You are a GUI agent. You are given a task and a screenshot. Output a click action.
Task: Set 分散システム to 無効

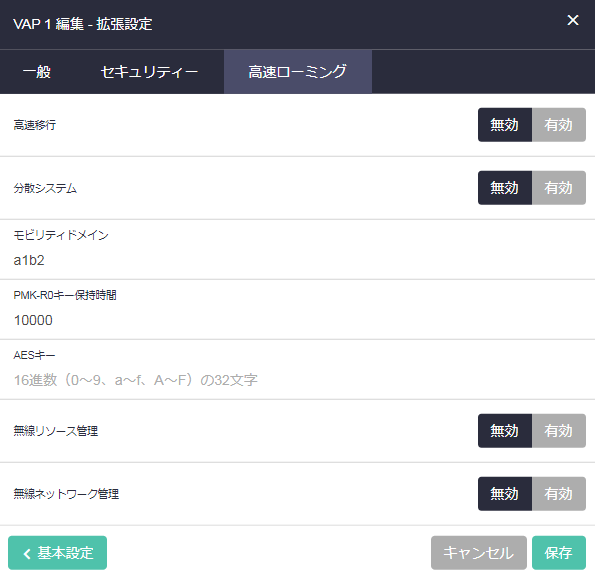(504, 188)
